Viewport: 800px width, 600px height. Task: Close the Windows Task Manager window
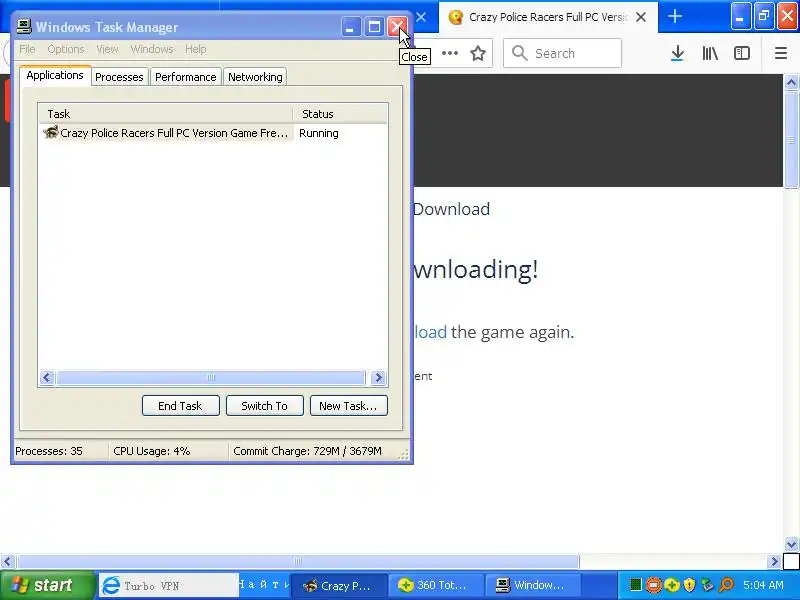397,27
